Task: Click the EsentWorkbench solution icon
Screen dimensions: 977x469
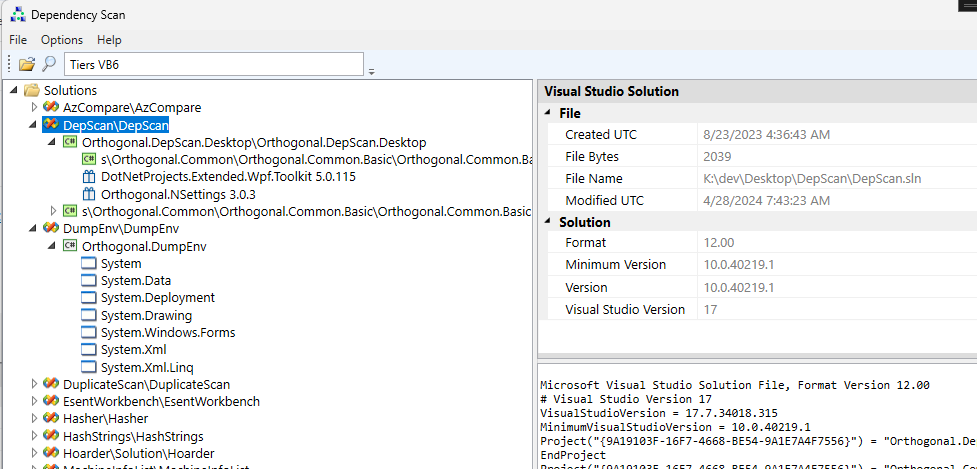Action: (51, 401)
